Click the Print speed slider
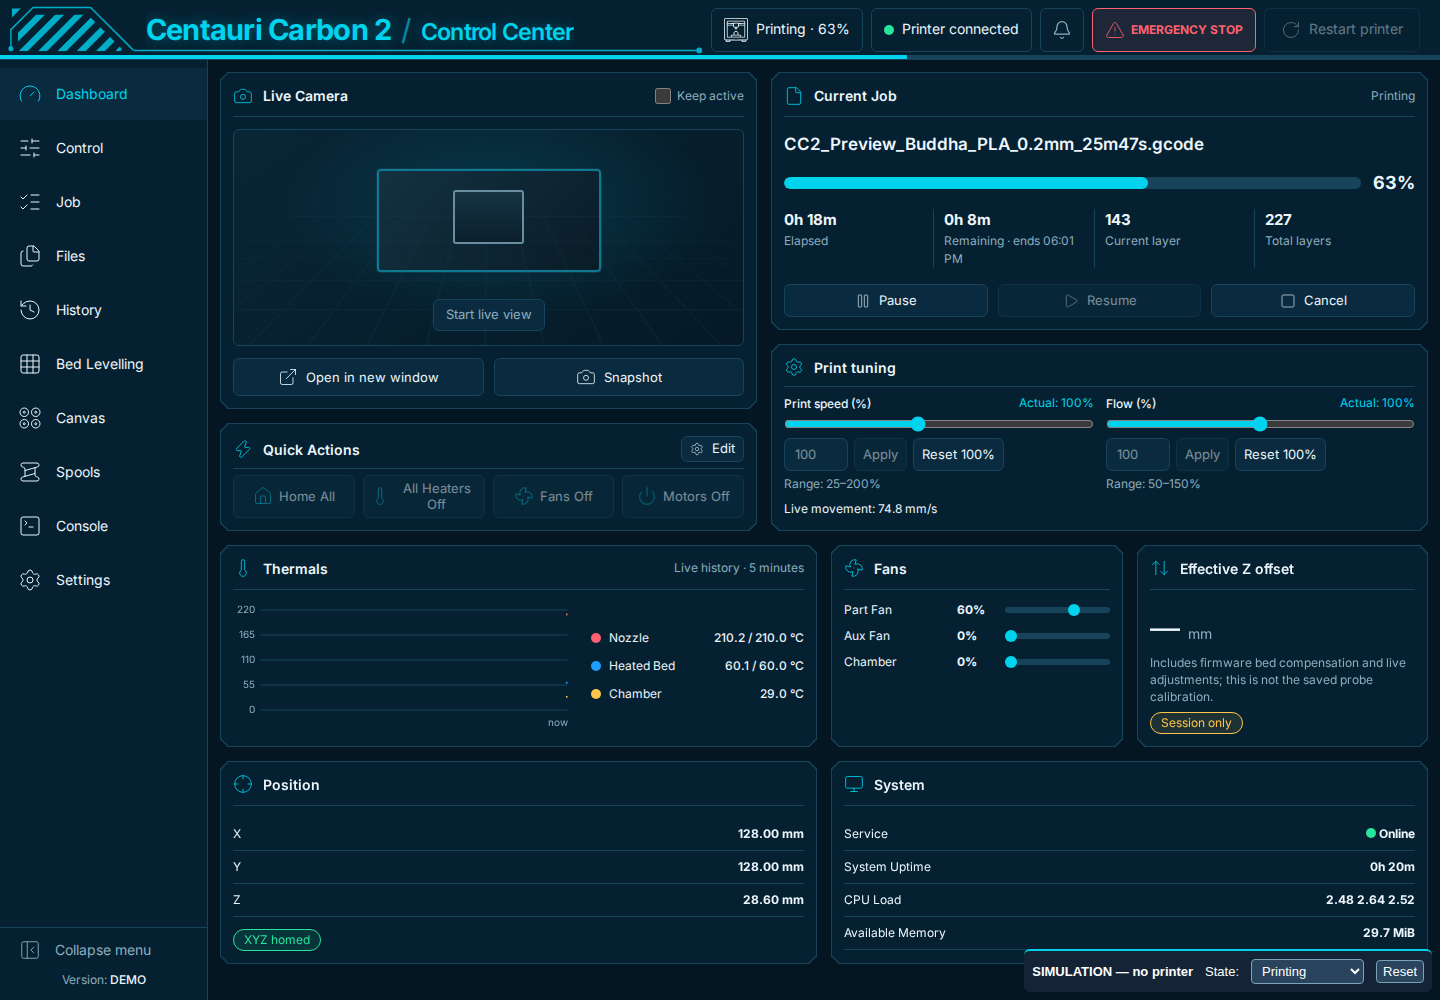Screen dimensions: 1440x1000 click(938, 424)
